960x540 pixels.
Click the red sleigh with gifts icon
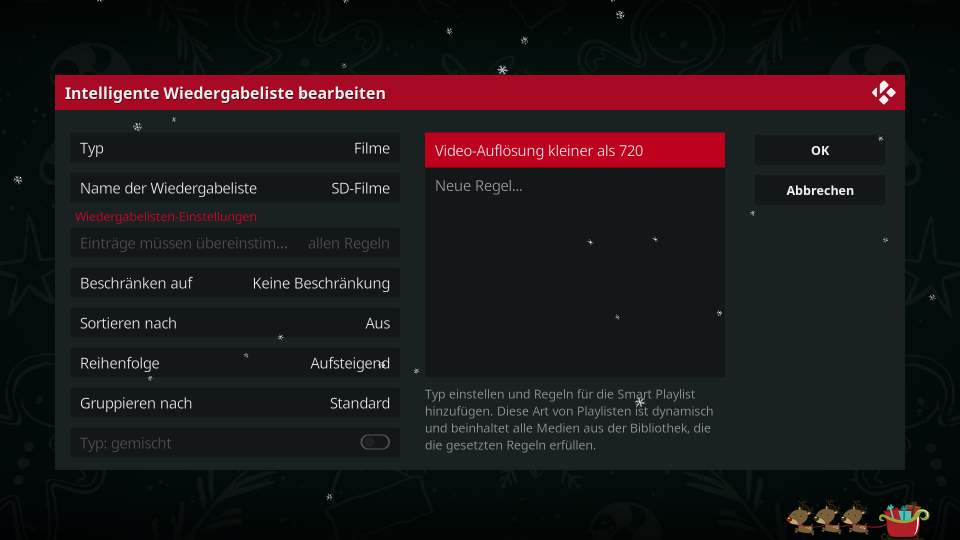click(904, 520)
